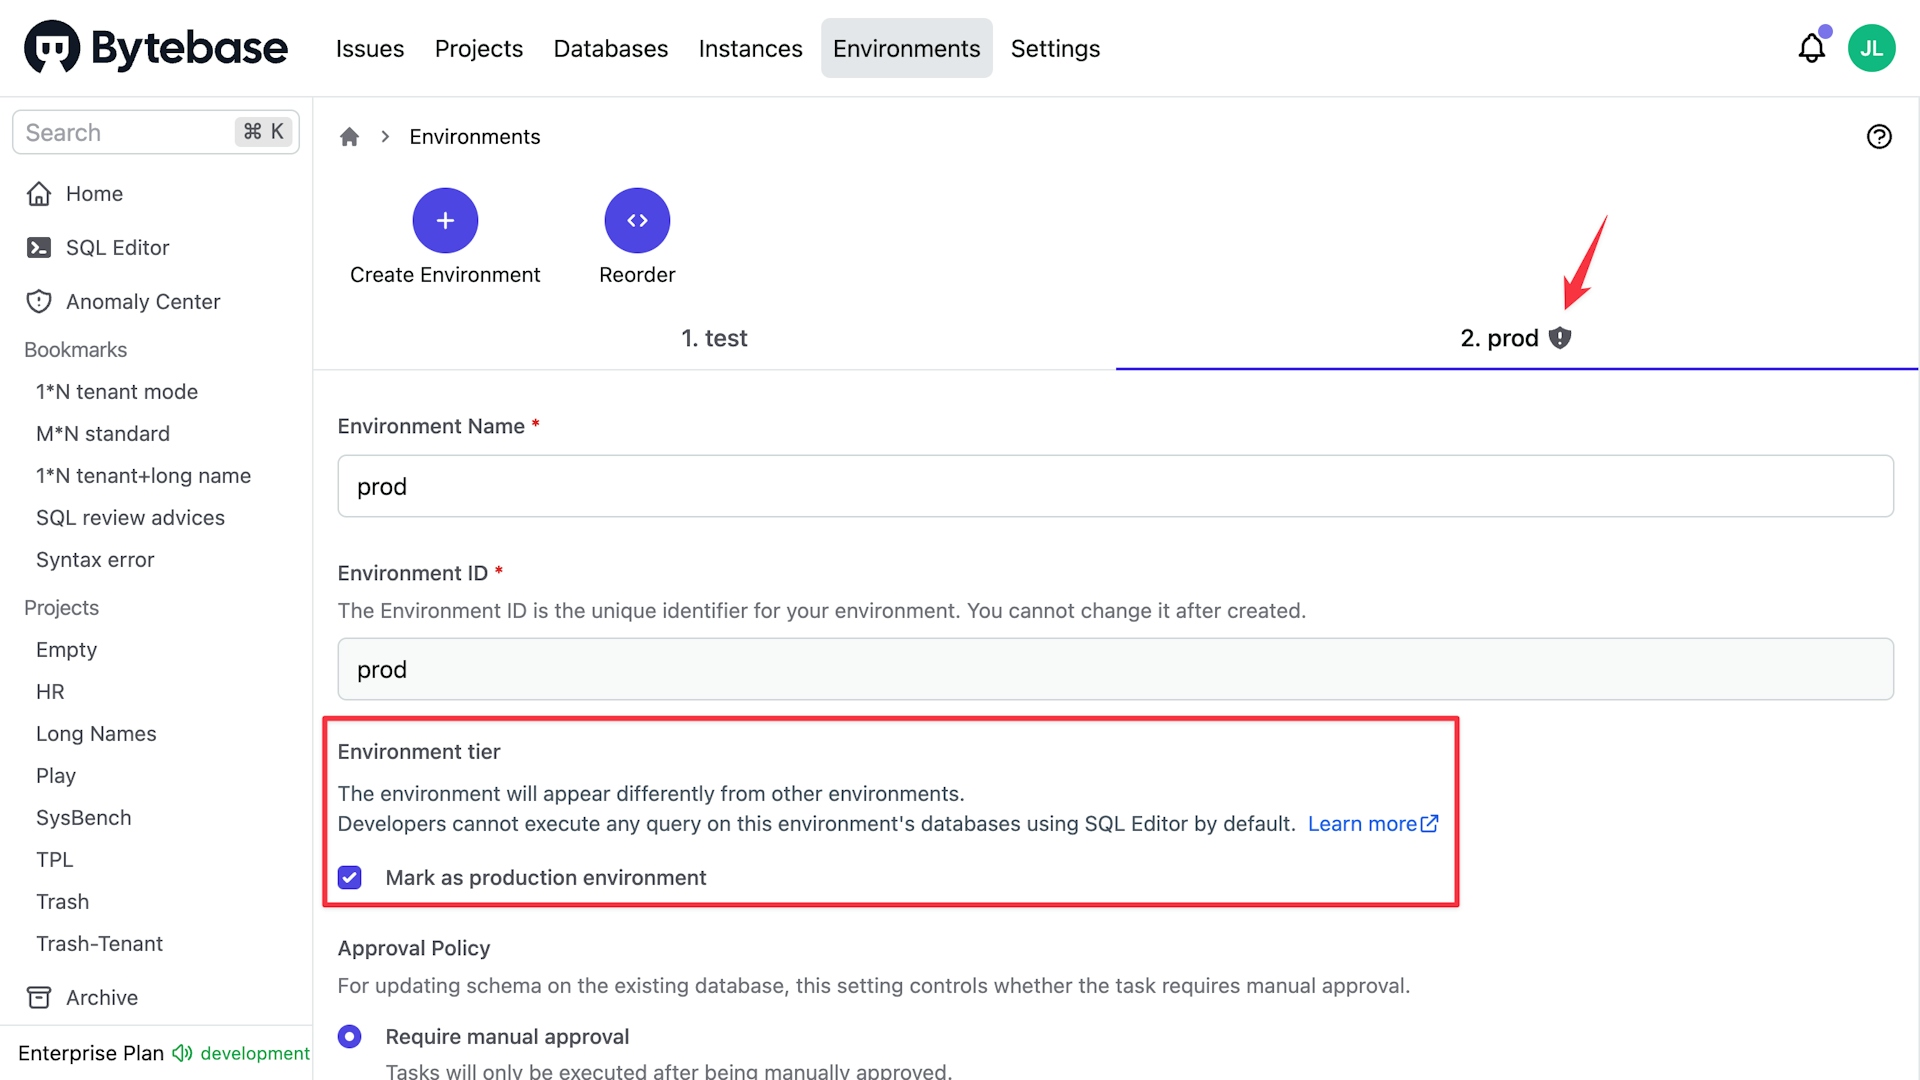The image size is (1920, 1080).
Task: Click the ⌘ K shortcut badge
Action: tap(264, 132)
